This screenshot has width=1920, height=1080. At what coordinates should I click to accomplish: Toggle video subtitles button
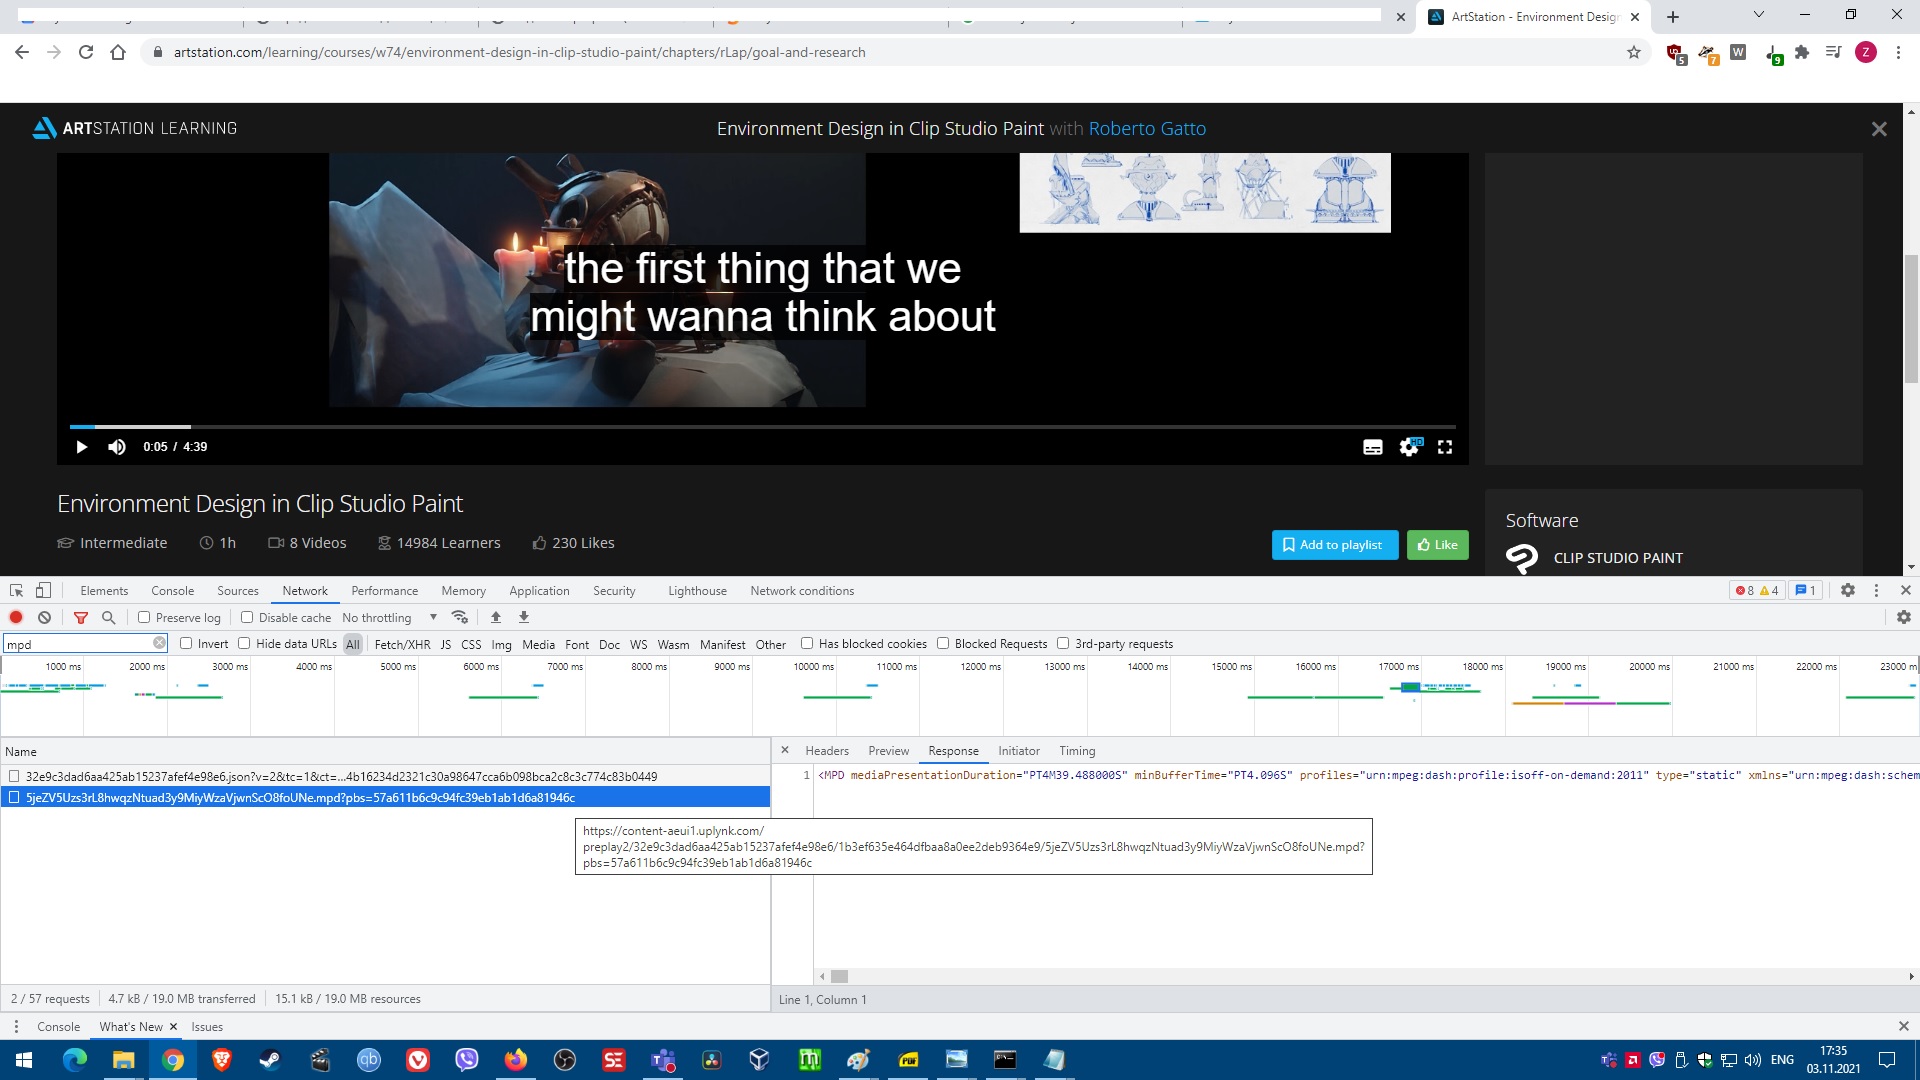[1372, 447]
